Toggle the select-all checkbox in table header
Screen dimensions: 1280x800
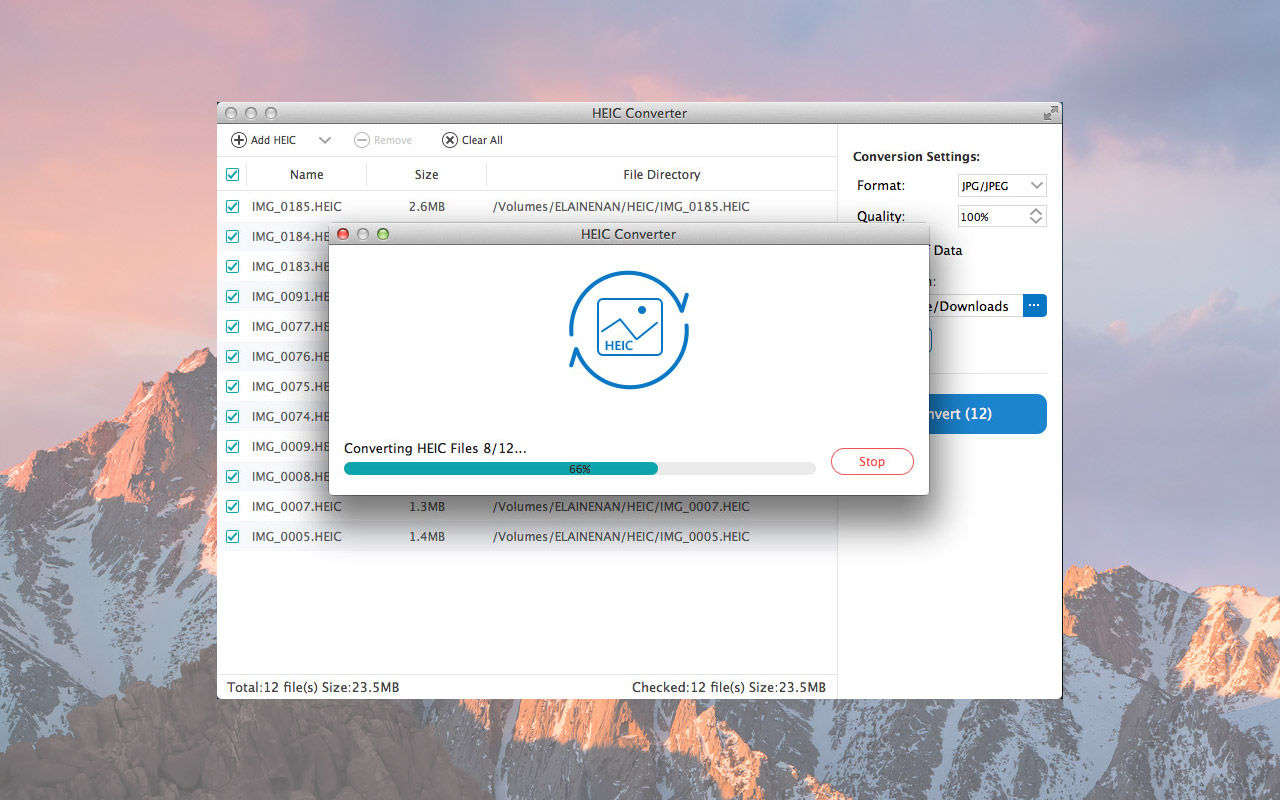(233, 174)
